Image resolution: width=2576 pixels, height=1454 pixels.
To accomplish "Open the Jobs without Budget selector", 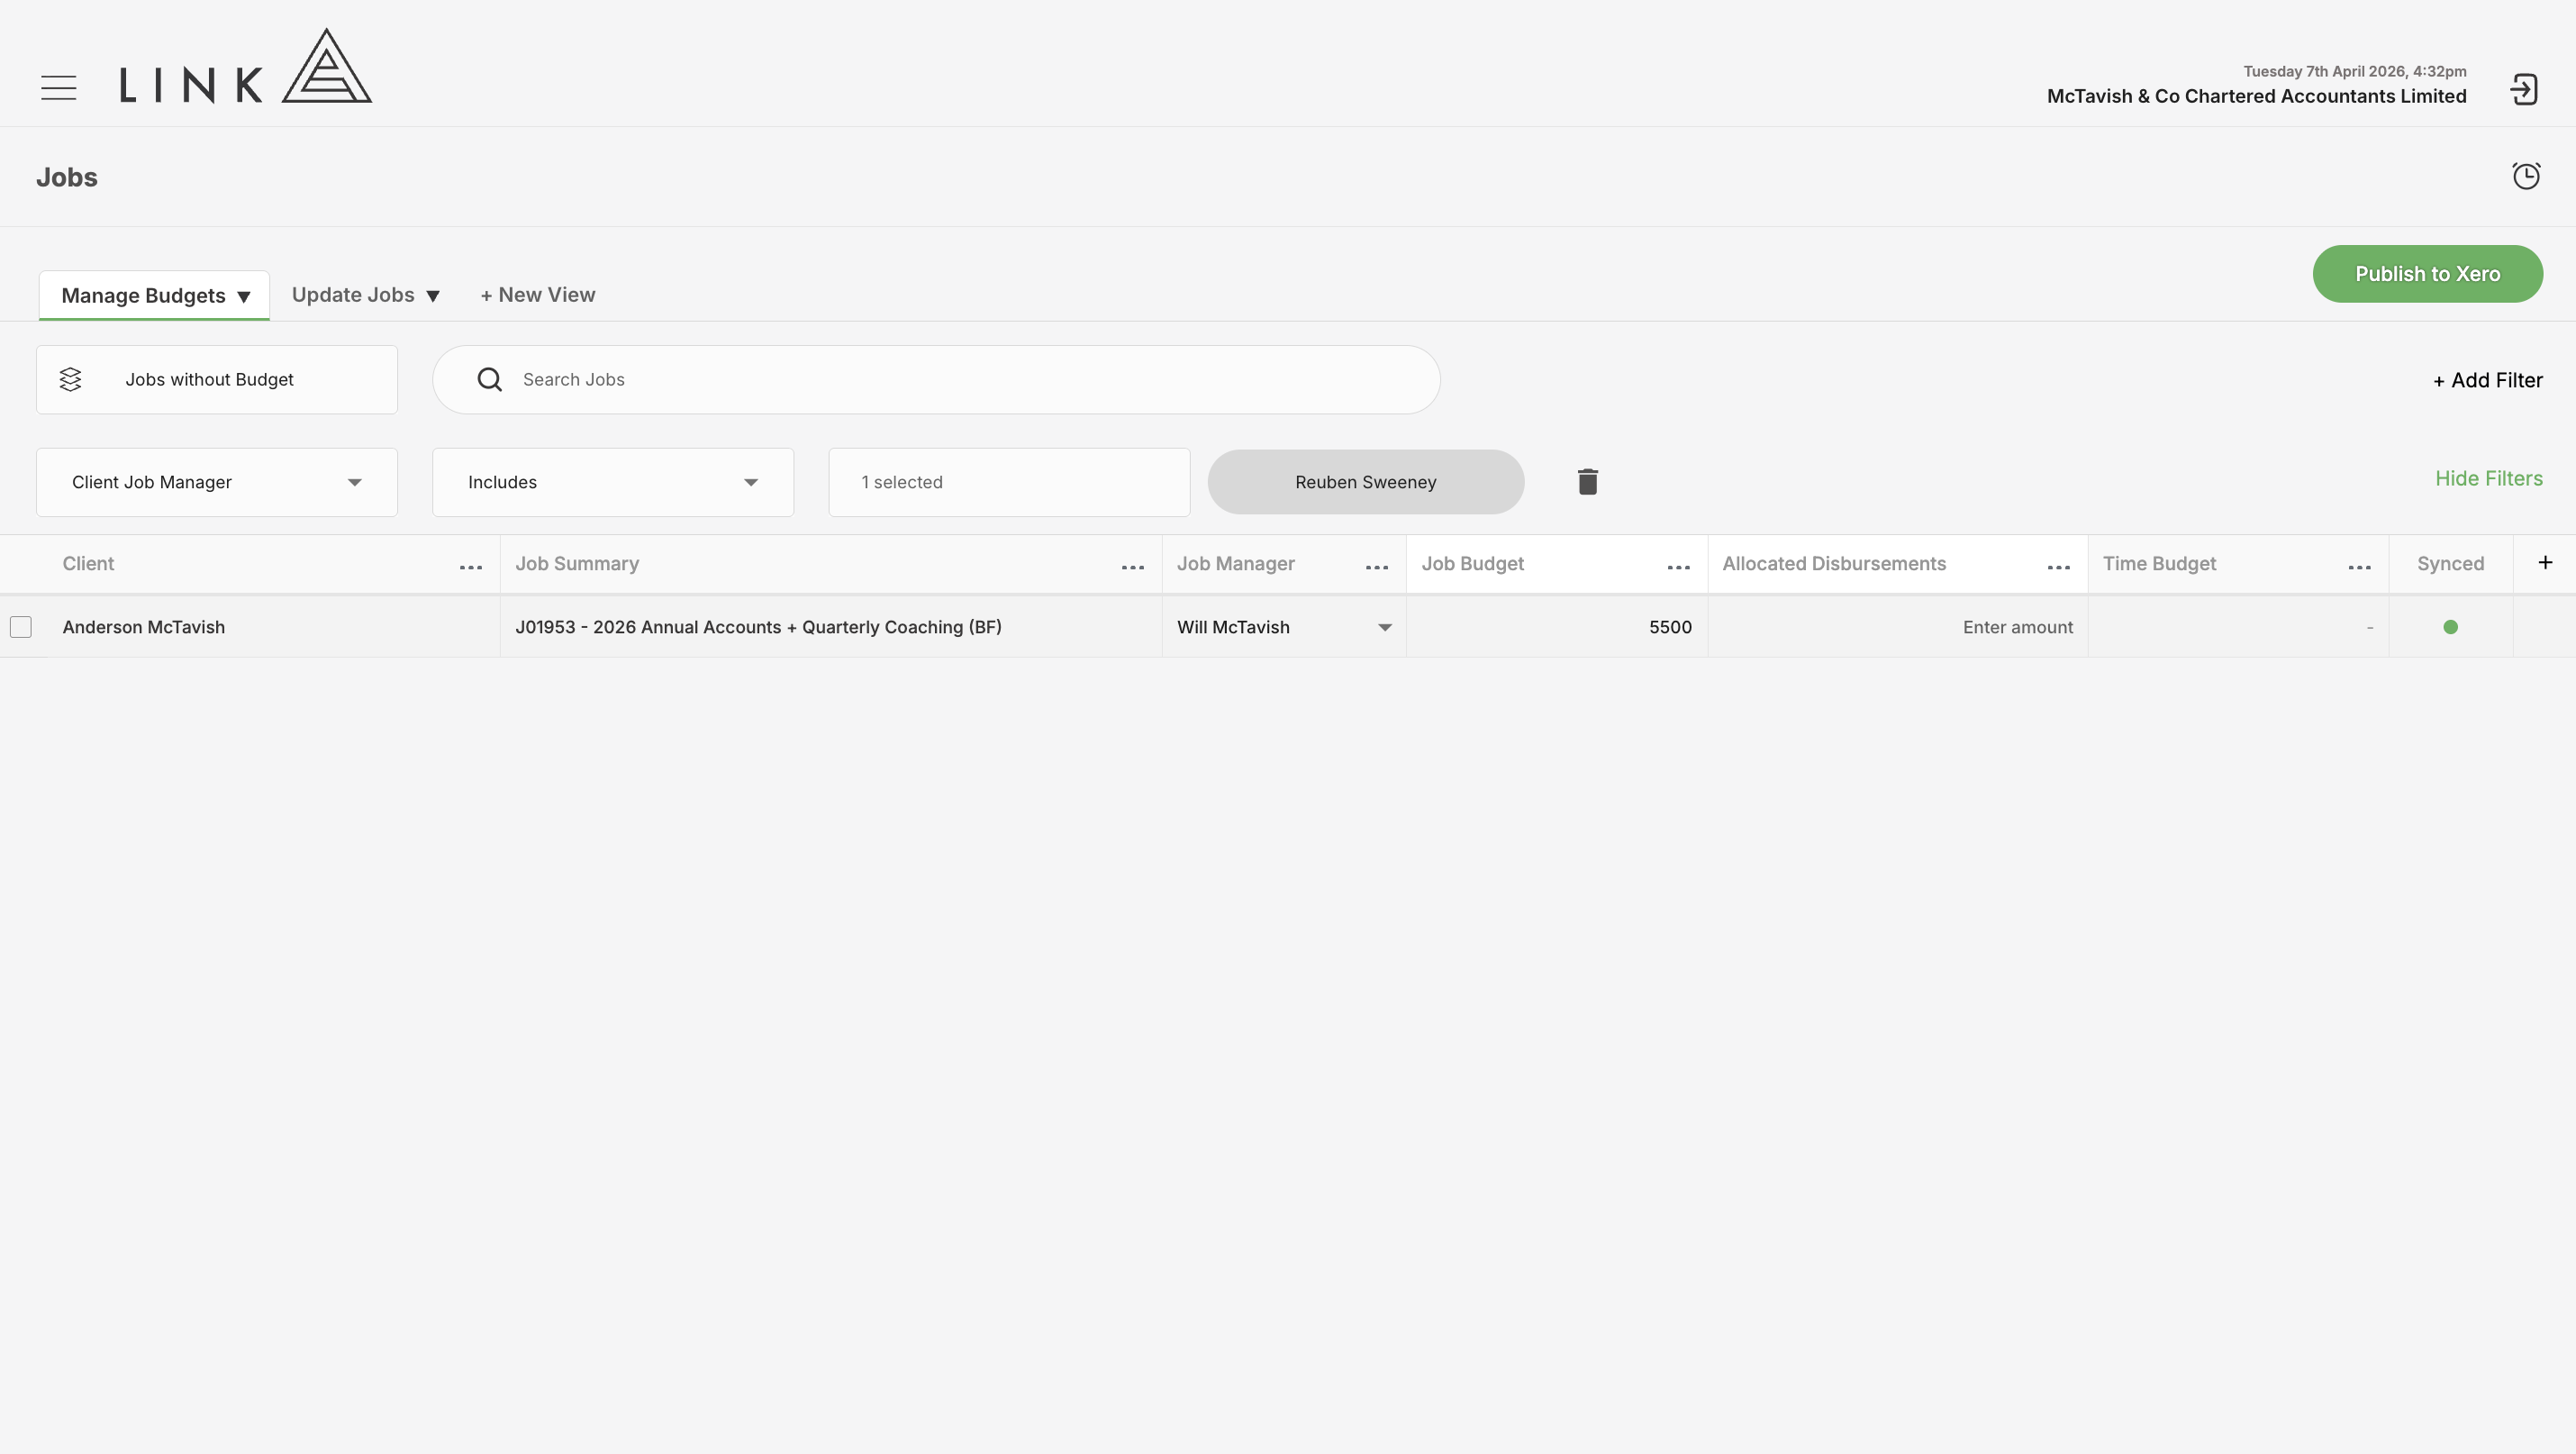I will click(x=217, y=380).
